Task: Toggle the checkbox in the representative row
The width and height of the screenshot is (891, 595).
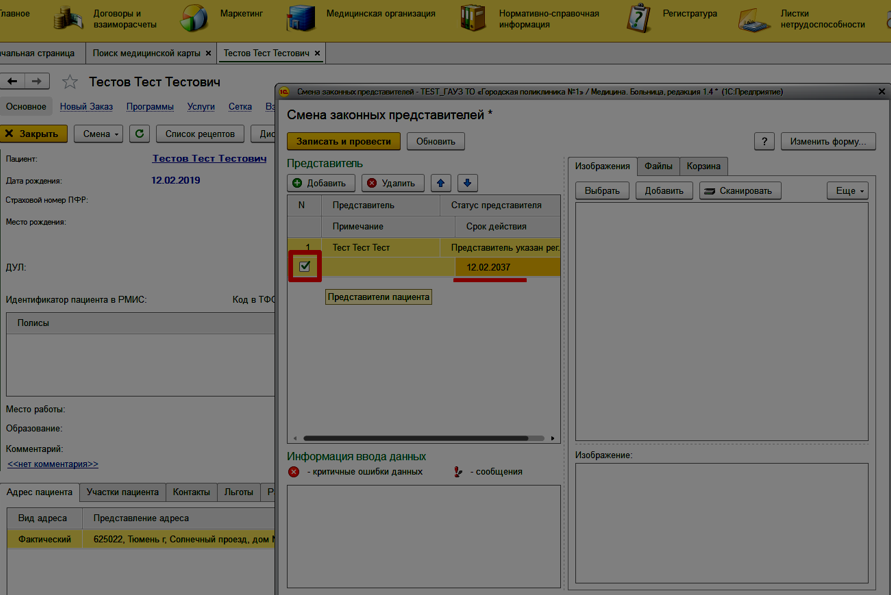Action: (x=305, y=267)
